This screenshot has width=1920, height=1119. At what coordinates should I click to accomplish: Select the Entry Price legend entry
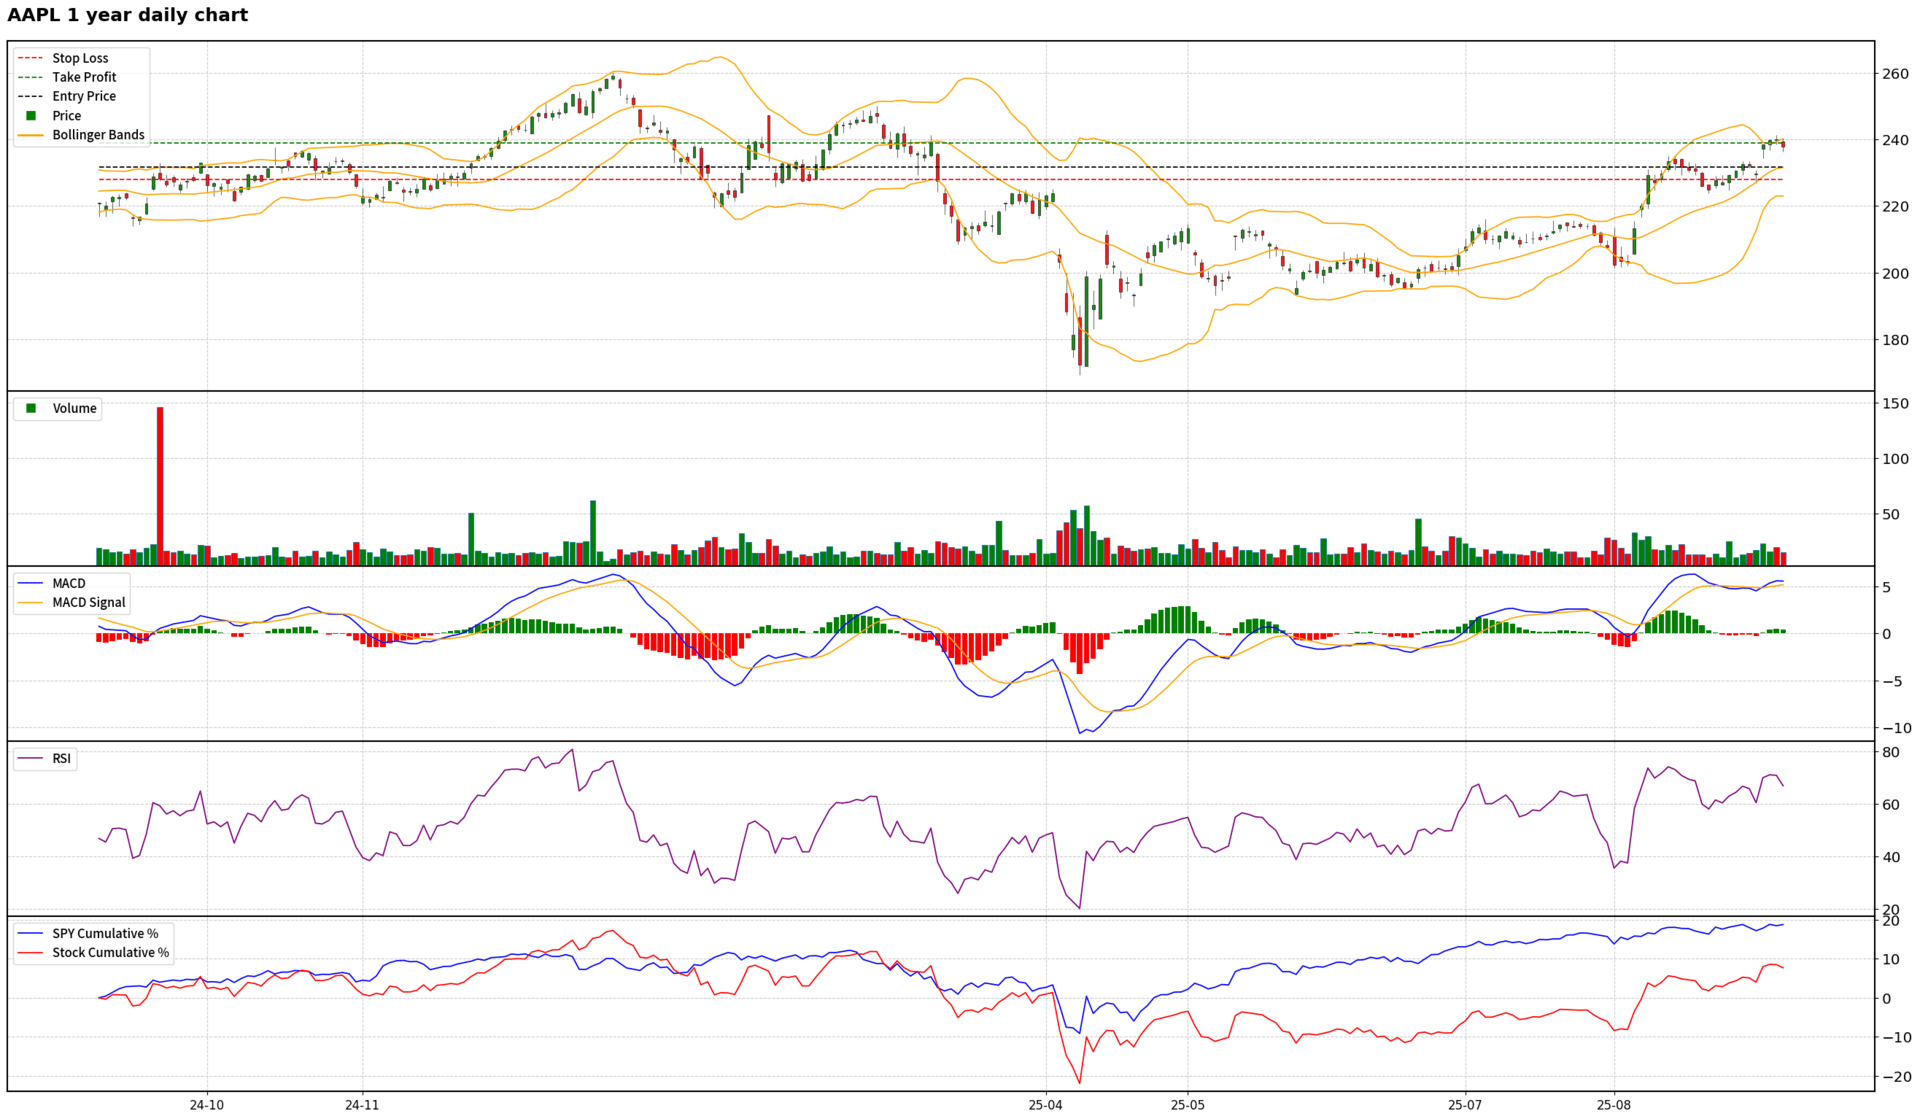(x=84, y=96)
